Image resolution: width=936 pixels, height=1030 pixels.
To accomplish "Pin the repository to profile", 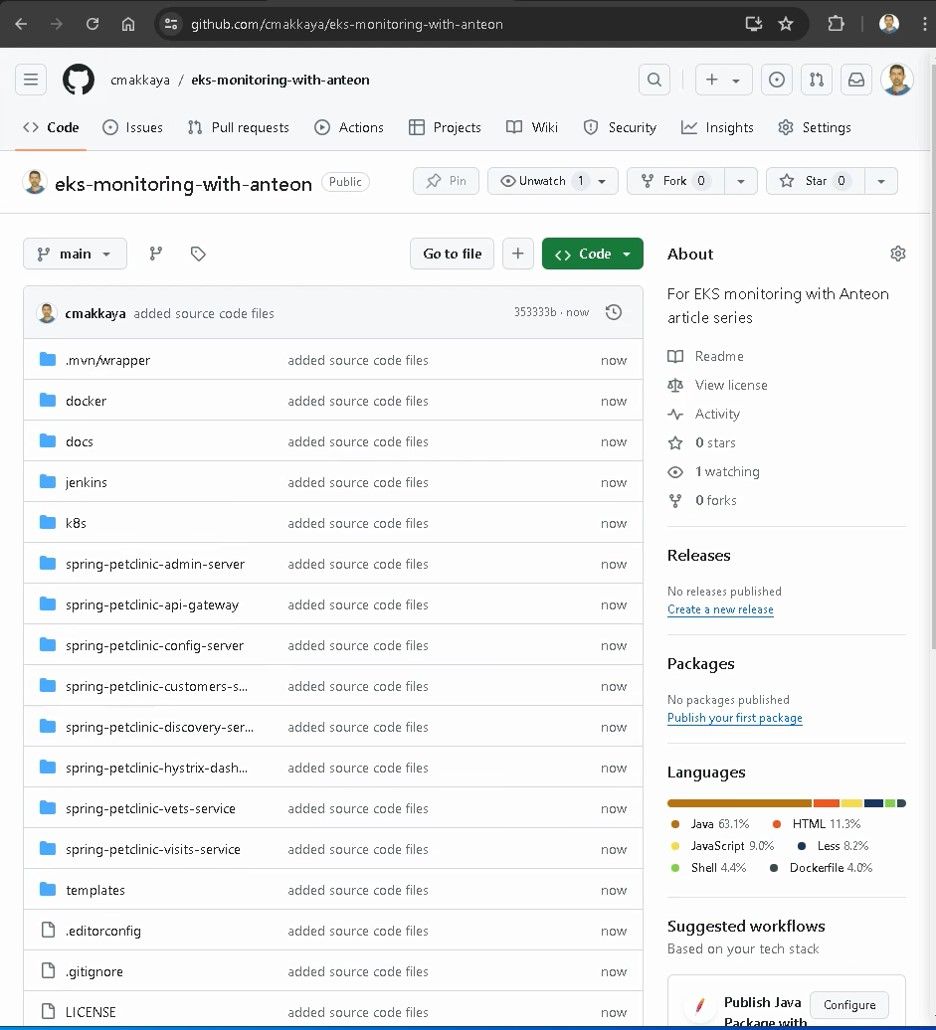I will (x=446, y=181).
